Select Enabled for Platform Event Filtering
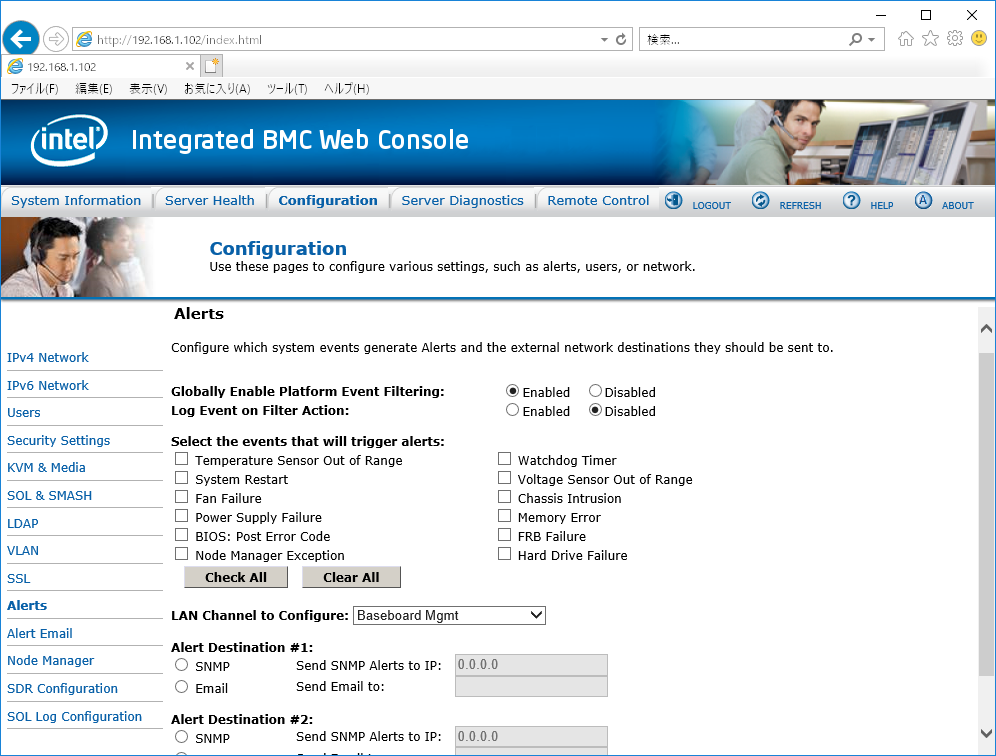996x756 pixels. 512,391
